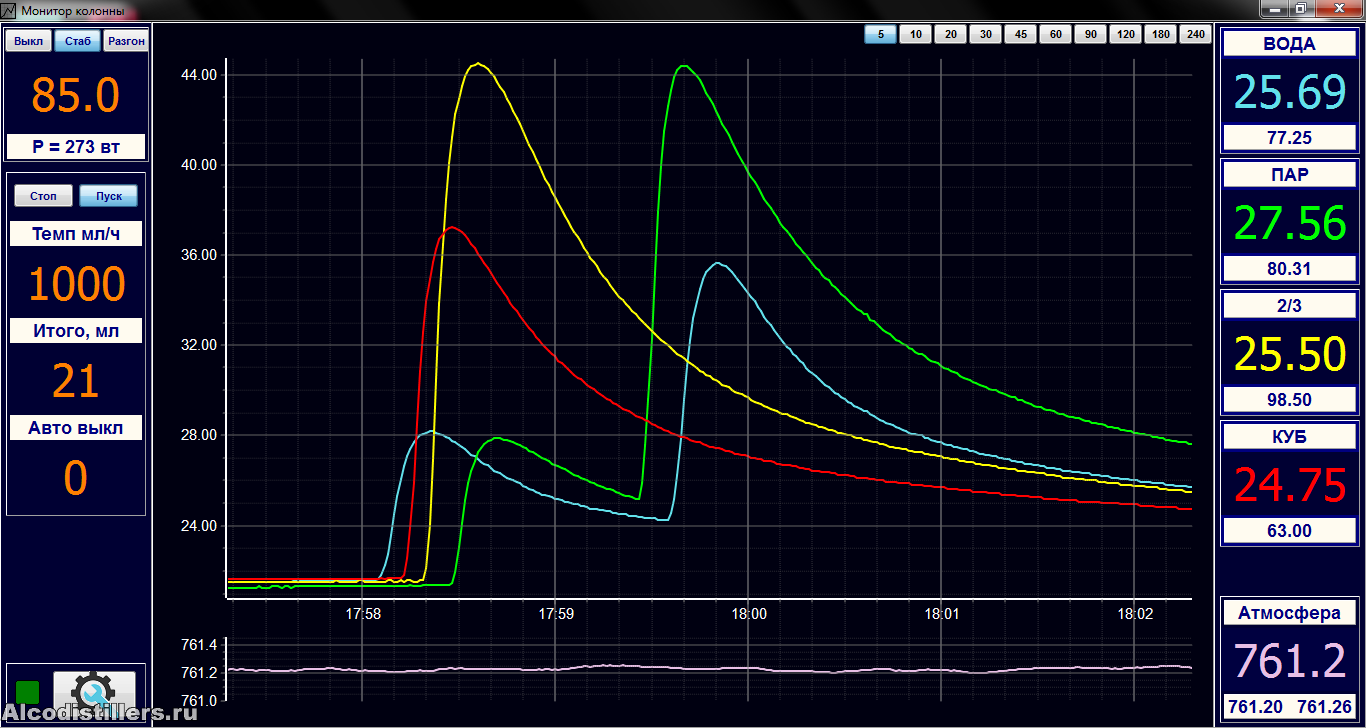Switch heater mode to Выкл
Image resolution: width=1366 pixels, height=728 pixels.
(29, 41)
